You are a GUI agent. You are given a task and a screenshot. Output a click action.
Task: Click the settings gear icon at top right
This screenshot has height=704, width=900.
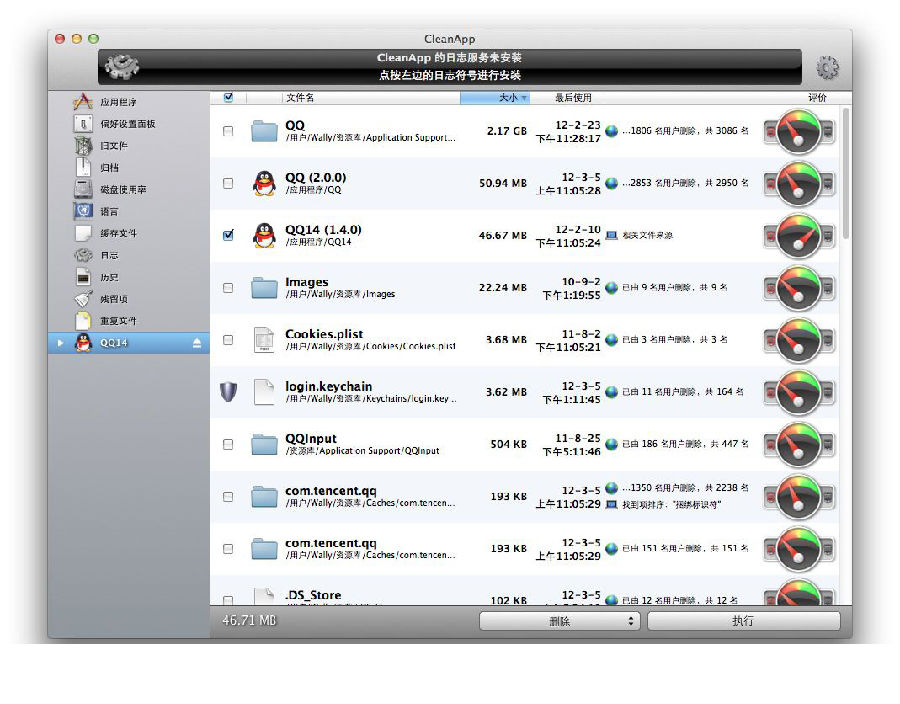(x=828, y=68)
